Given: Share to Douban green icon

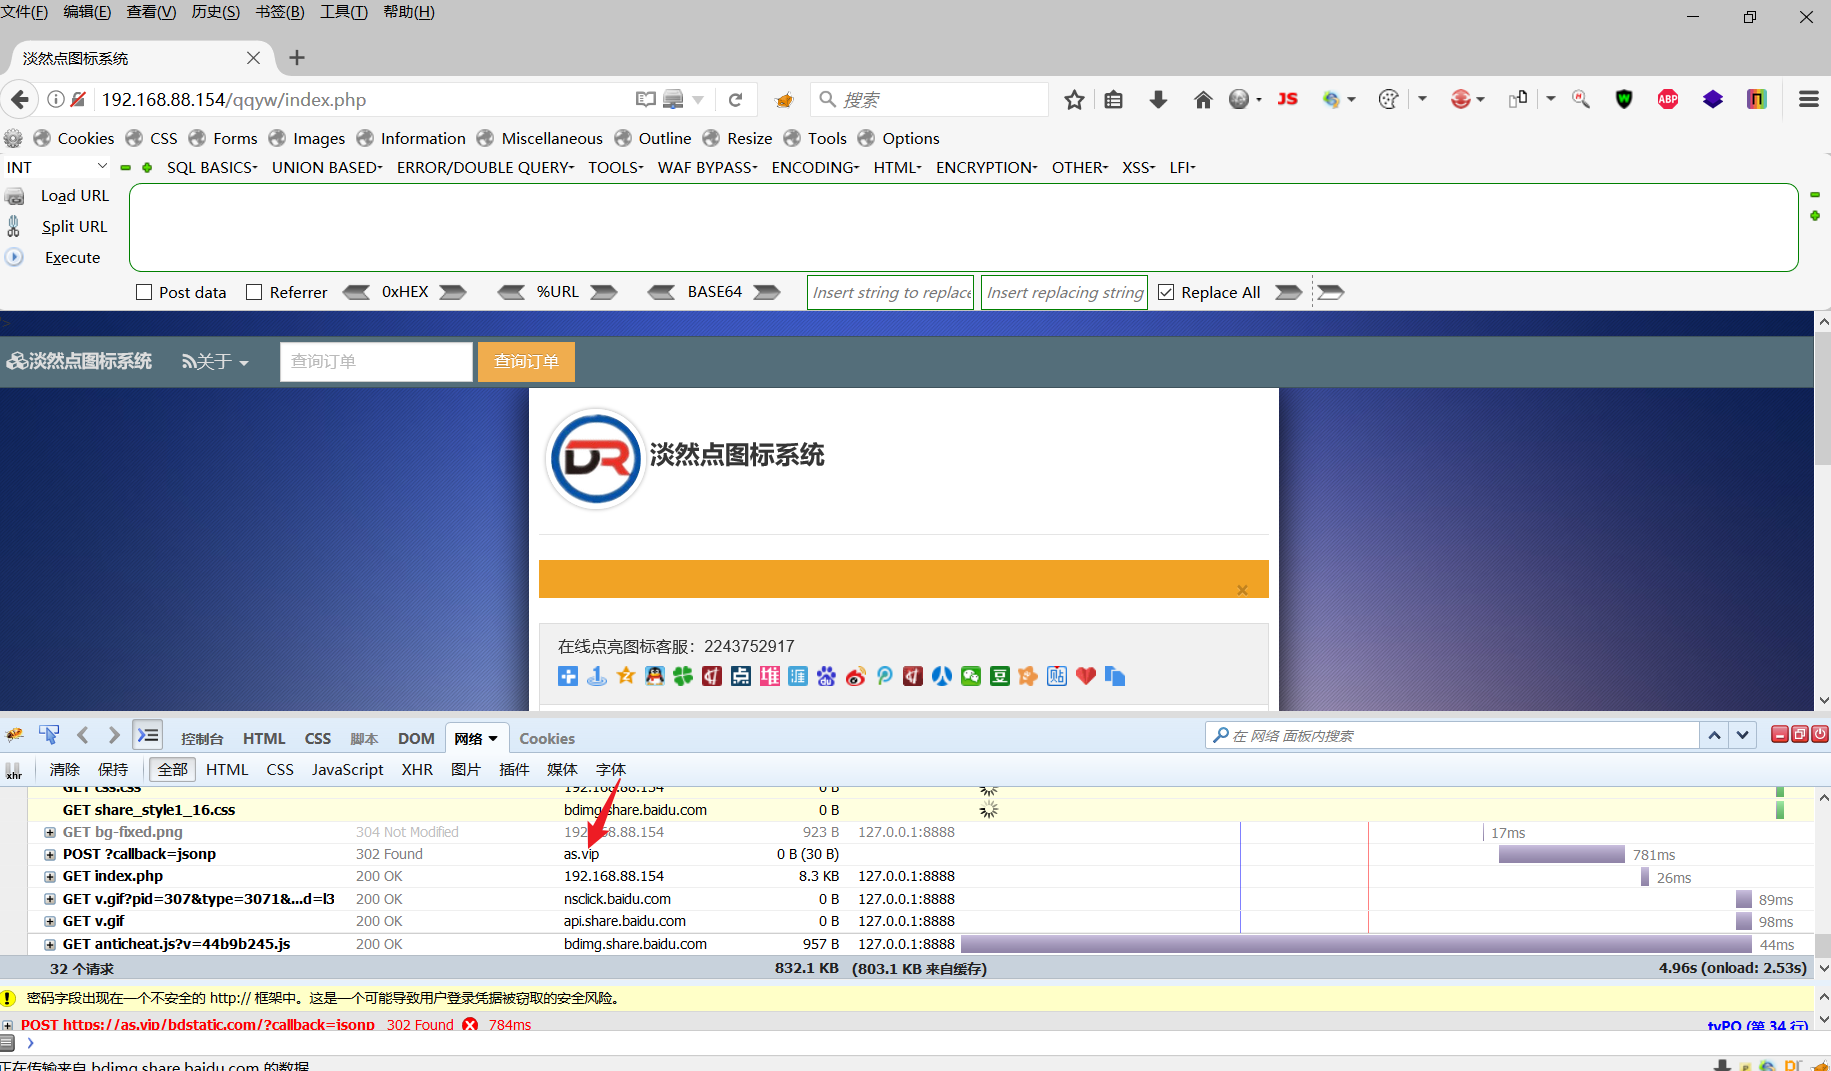Looking at the screenshot, I should coord(999,676).
